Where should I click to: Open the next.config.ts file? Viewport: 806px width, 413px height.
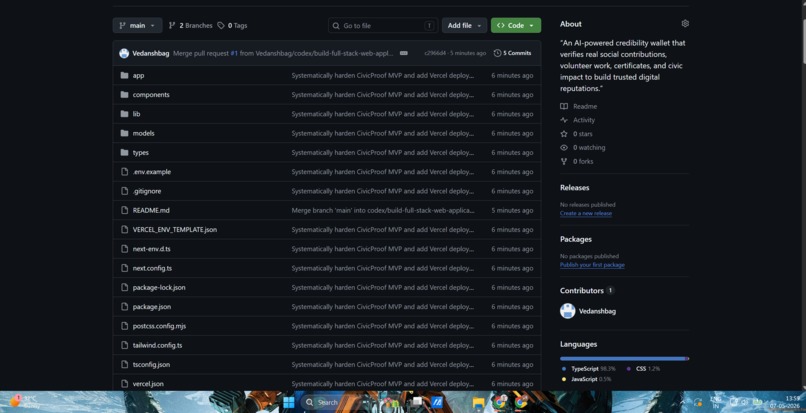[152, 268]
